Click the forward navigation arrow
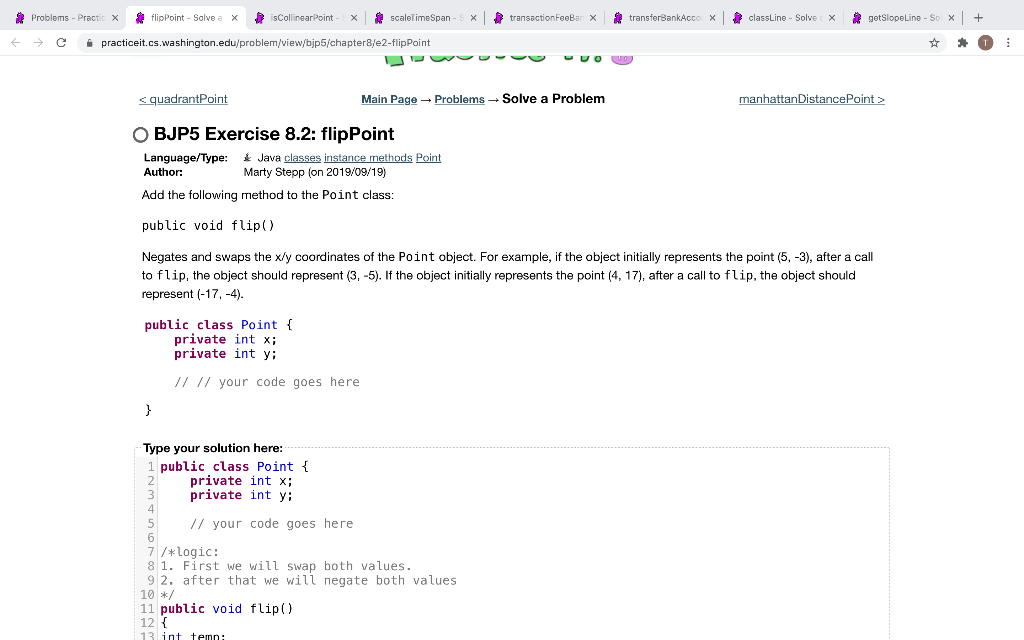The image size is (1024, 640). 38,43
